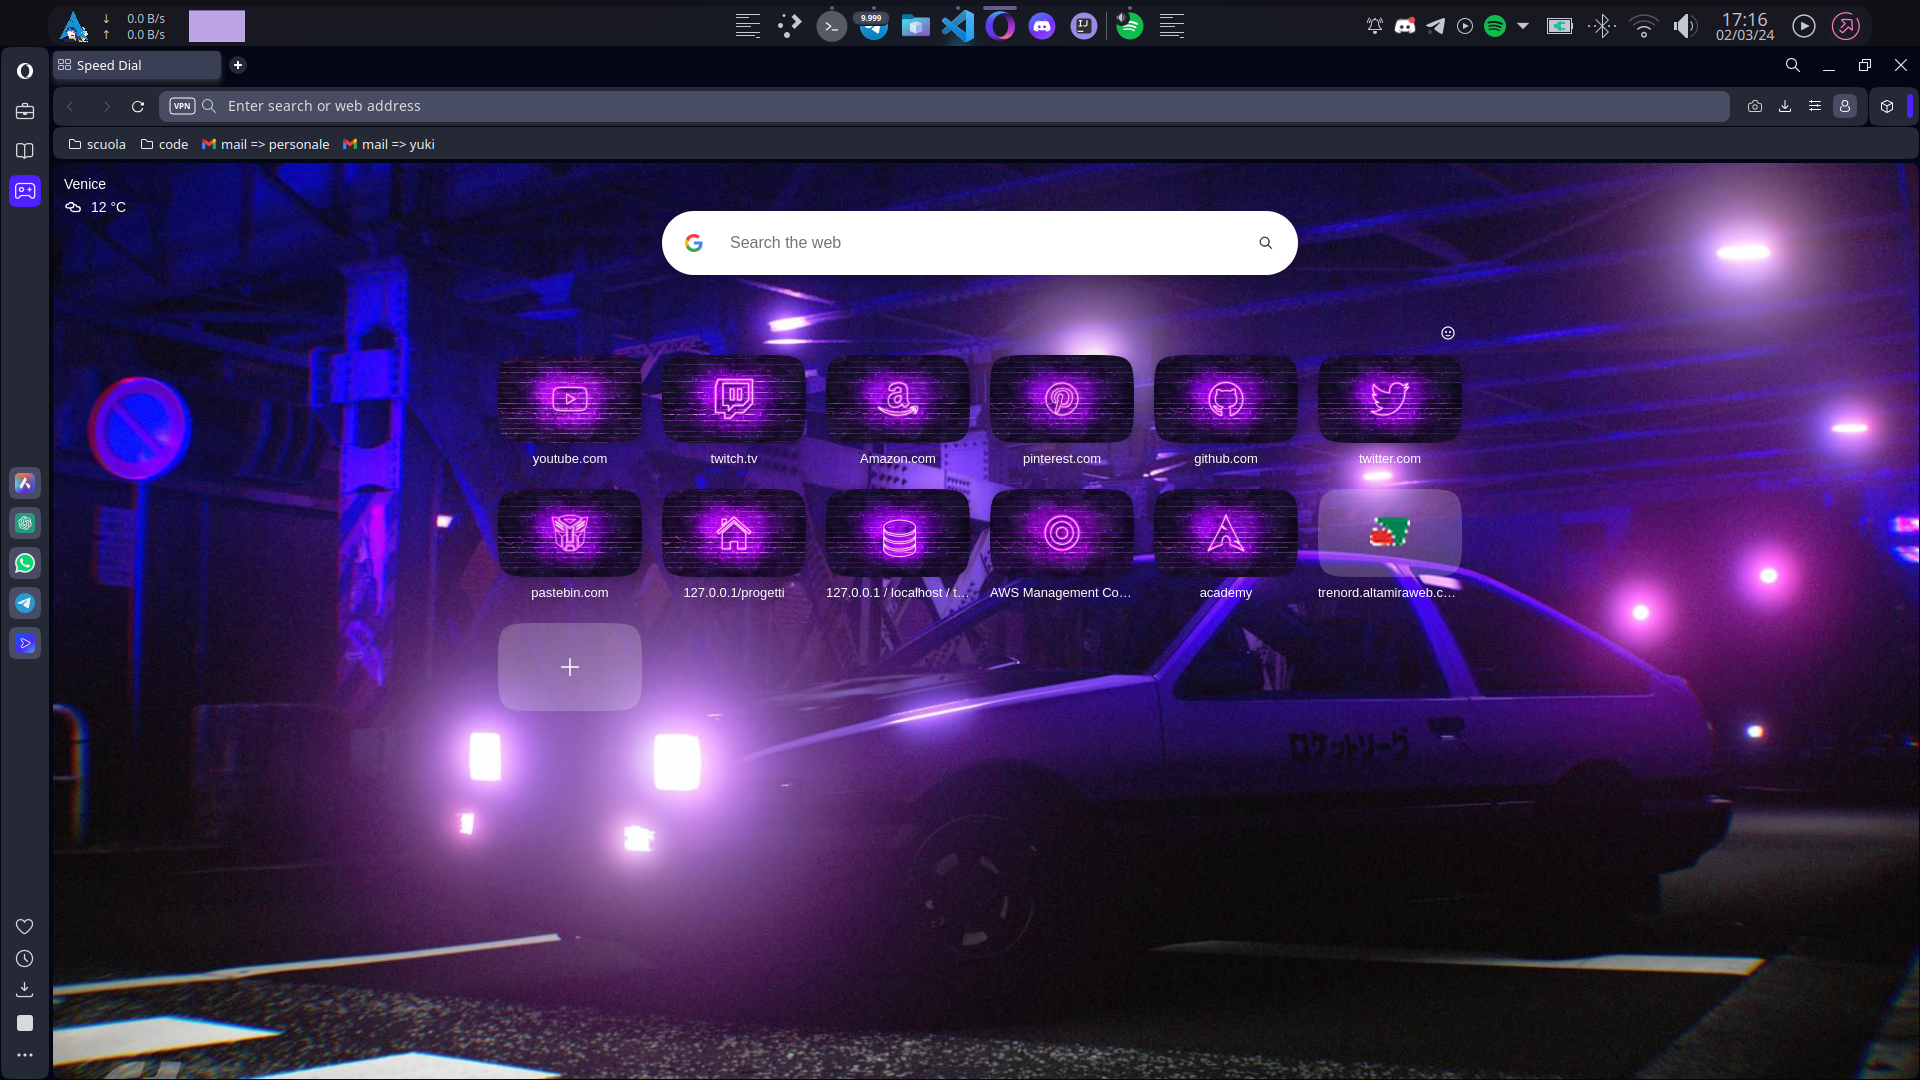This screenshot has width=1920, height=1080.
Task: Open the sidebar history clock icon
Action: 25,958
